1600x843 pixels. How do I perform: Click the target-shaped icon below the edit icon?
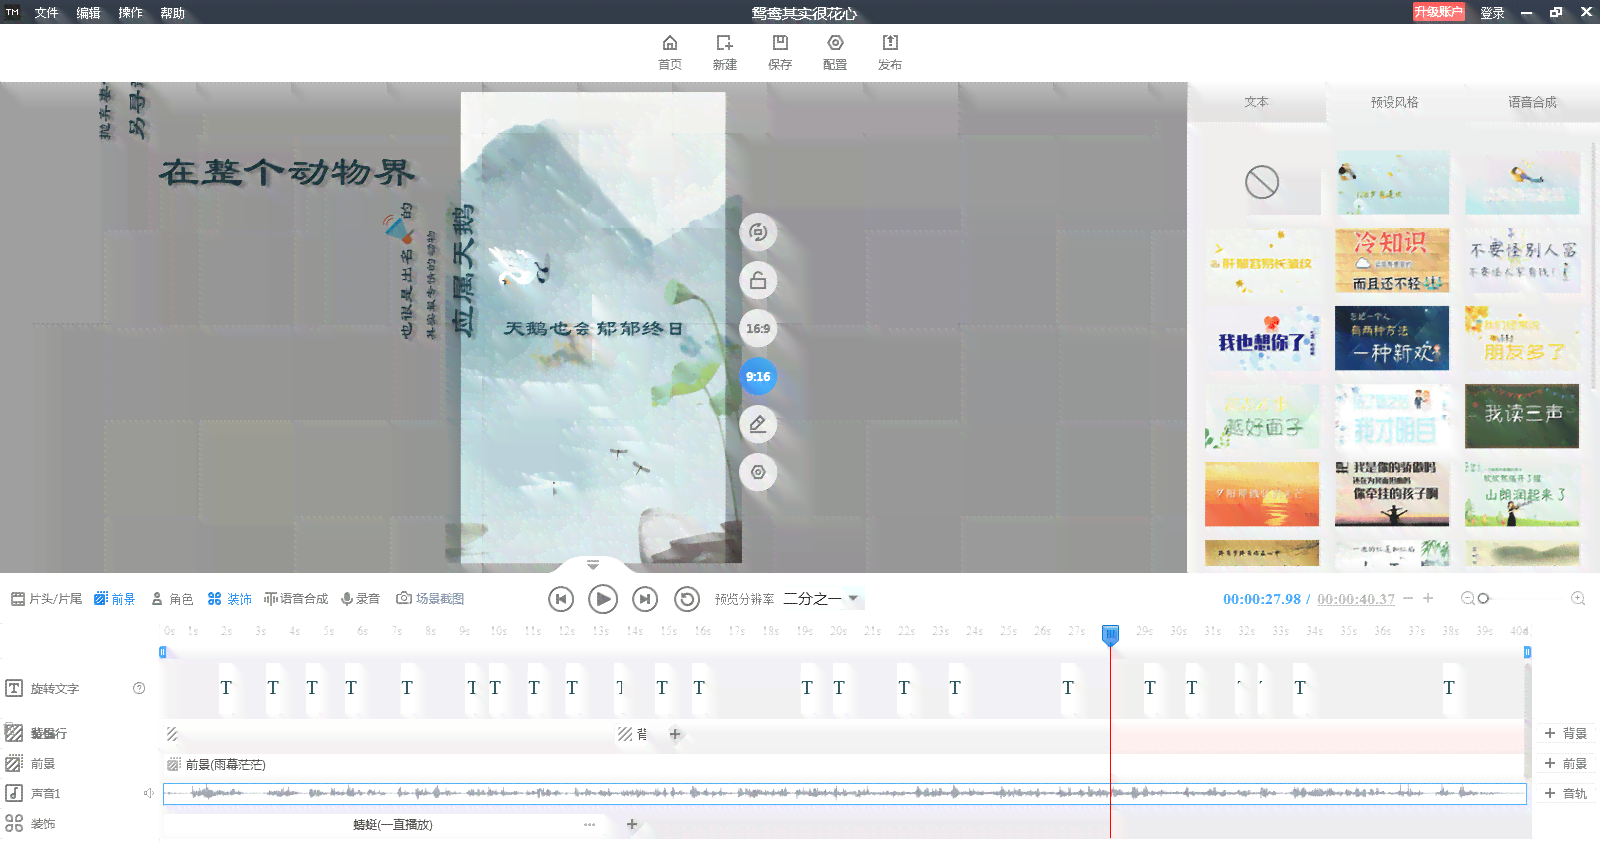[758, 472]
